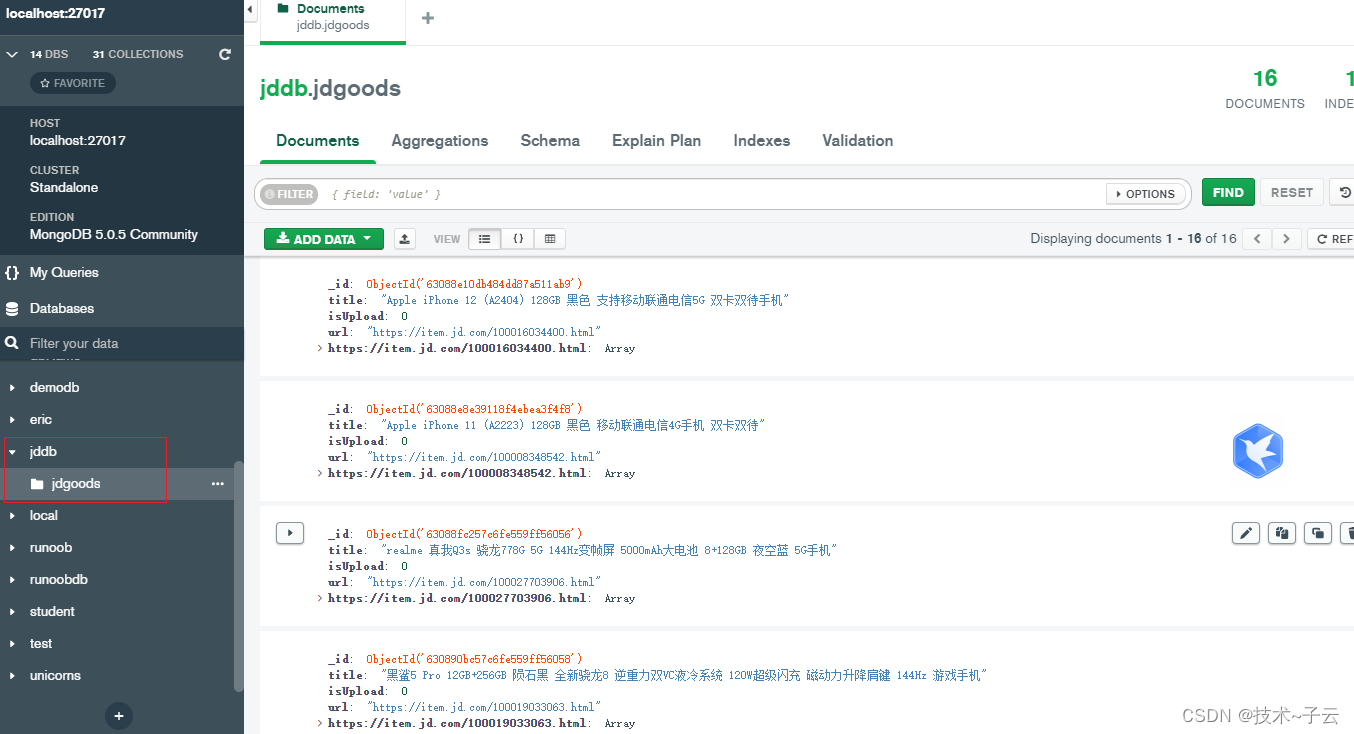Expand the 100027703906.html Array field
The height and width of the screenshot is (734, 1354).
[320, 599]
